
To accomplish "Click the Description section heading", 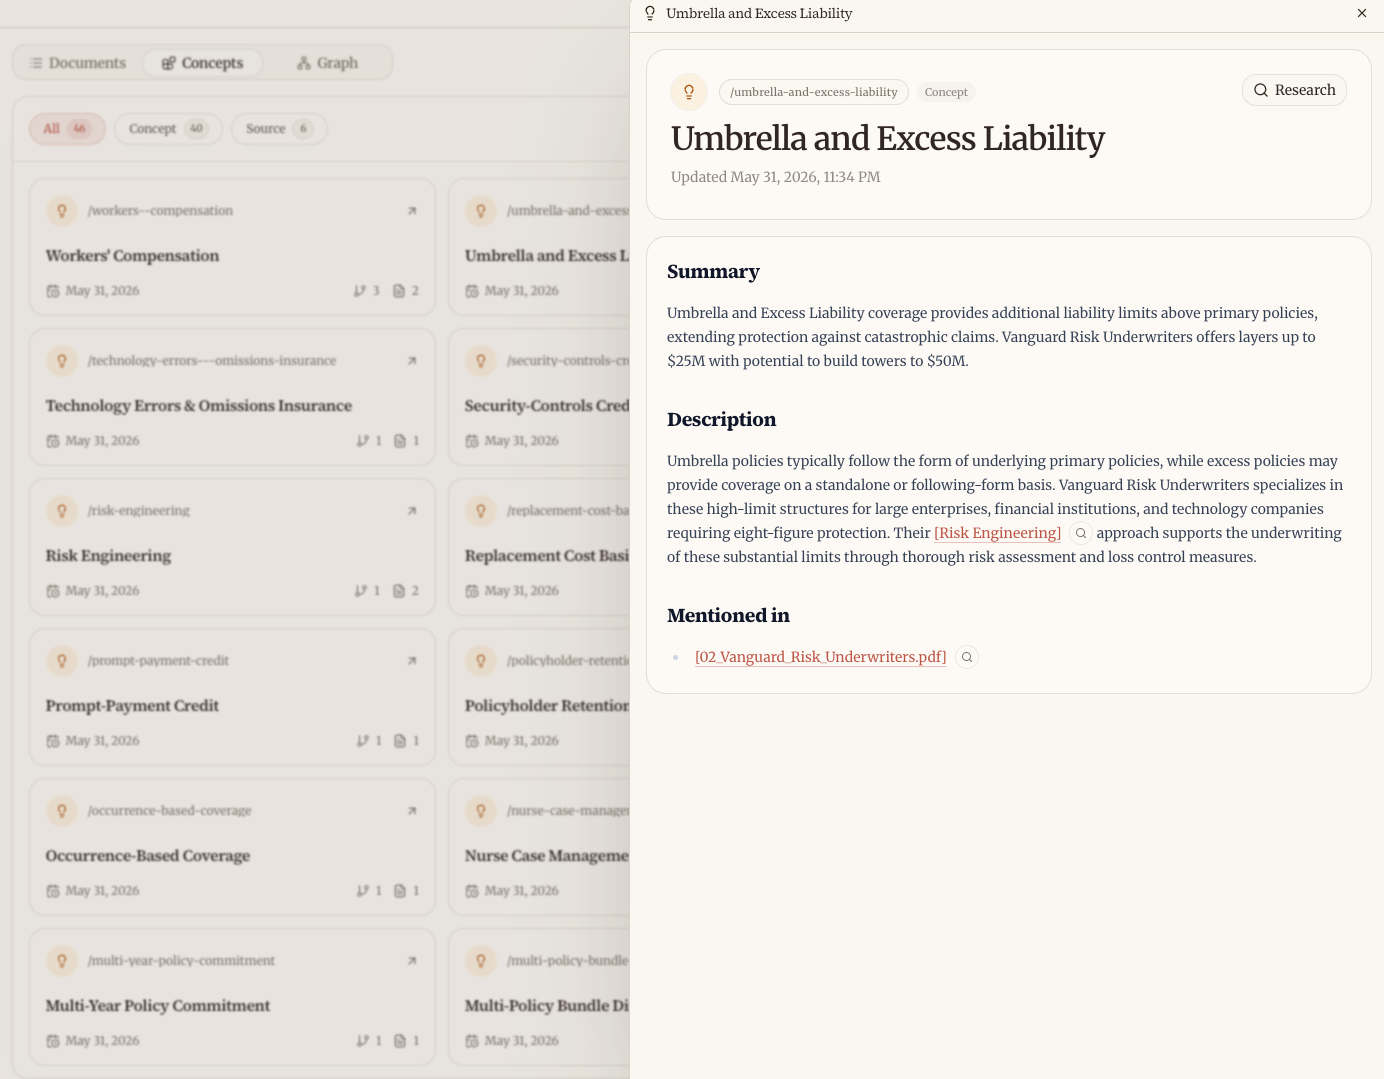I will click(721, 420).
